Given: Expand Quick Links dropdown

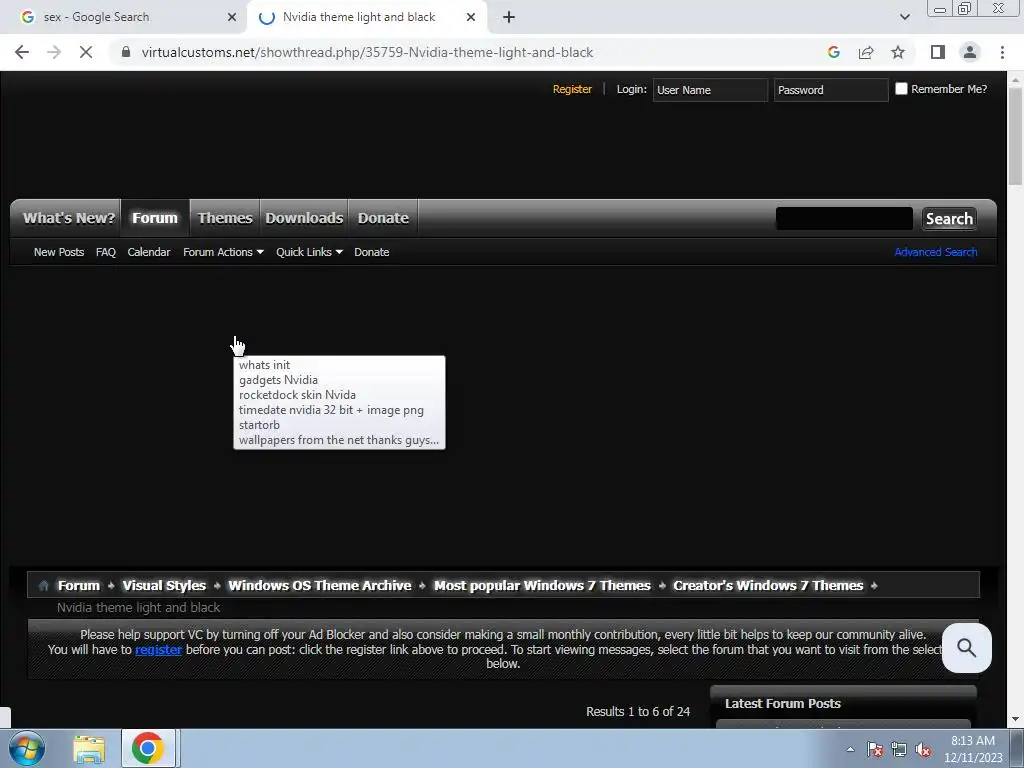Looking at the screenshot, I should (x=309, y=252).
